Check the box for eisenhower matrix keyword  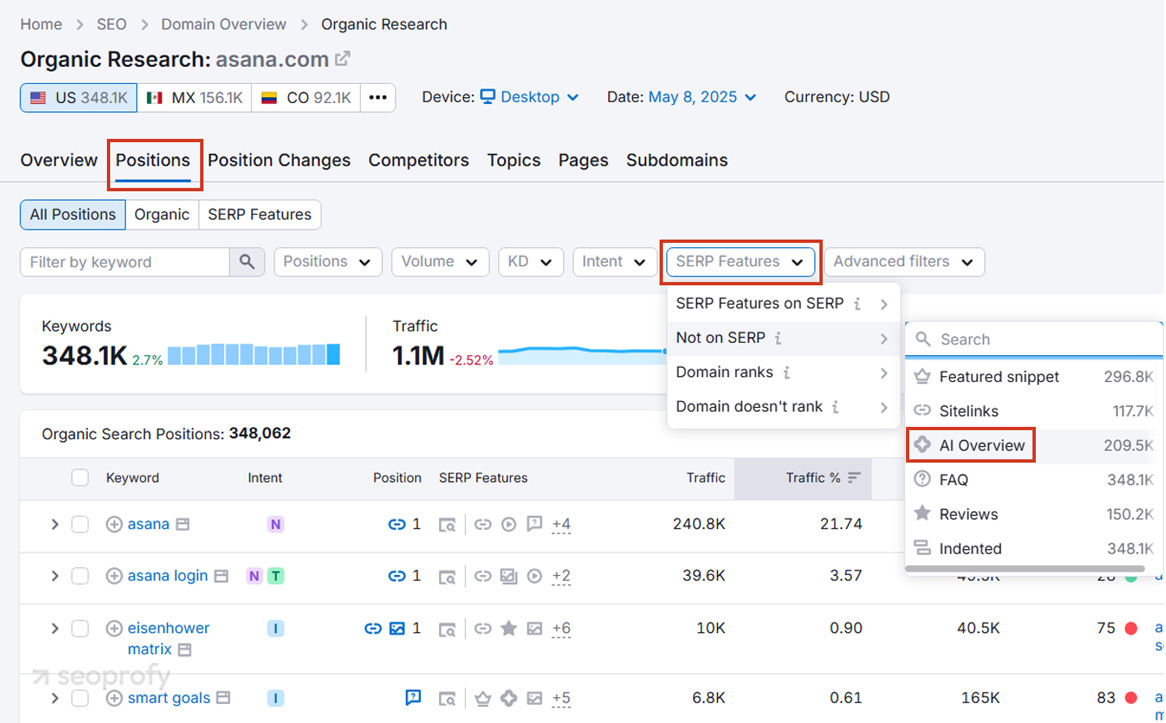pyautogui.click(x=80, y=629)
